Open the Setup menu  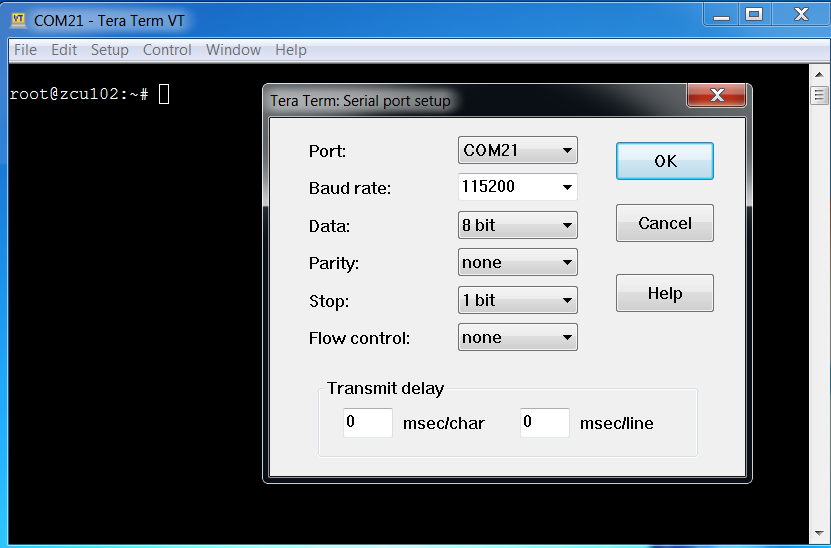(110, 50)
